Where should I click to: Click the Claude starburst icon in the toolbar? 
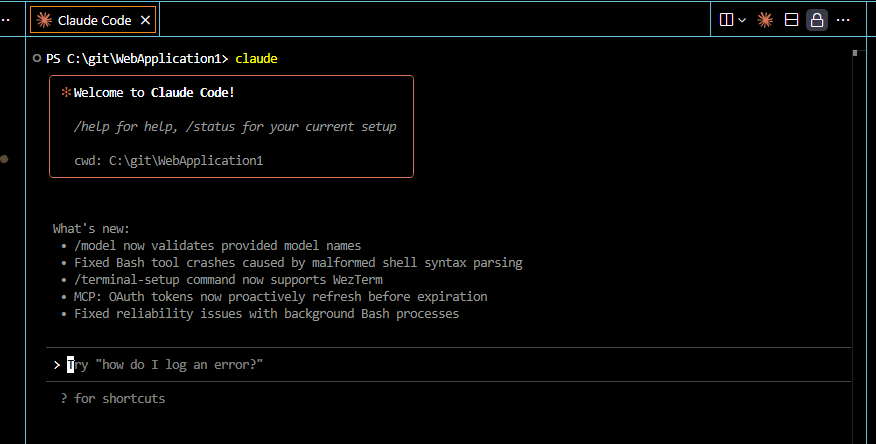point(765,20)
